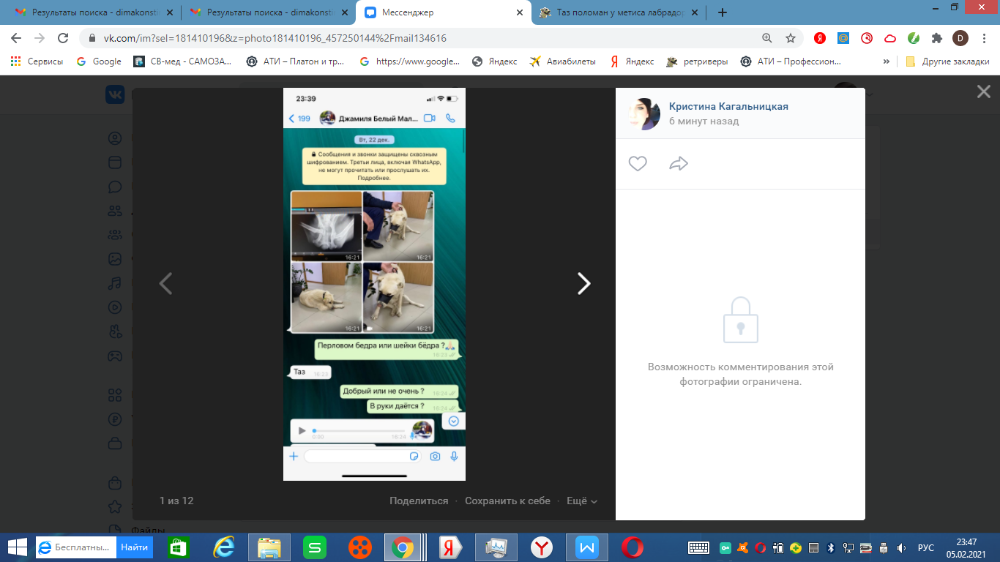Screen dimensions: 1000x562
Task: Expand the Ещё dropdown menu
Action: pos(582,501)
